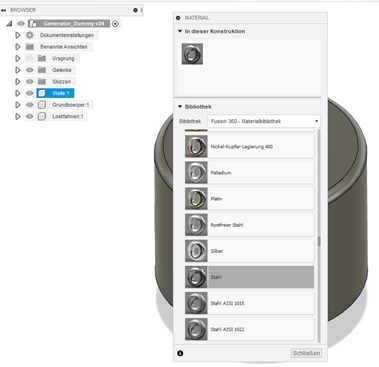
Task: Click the Schließen button
Action: (306, 353)
